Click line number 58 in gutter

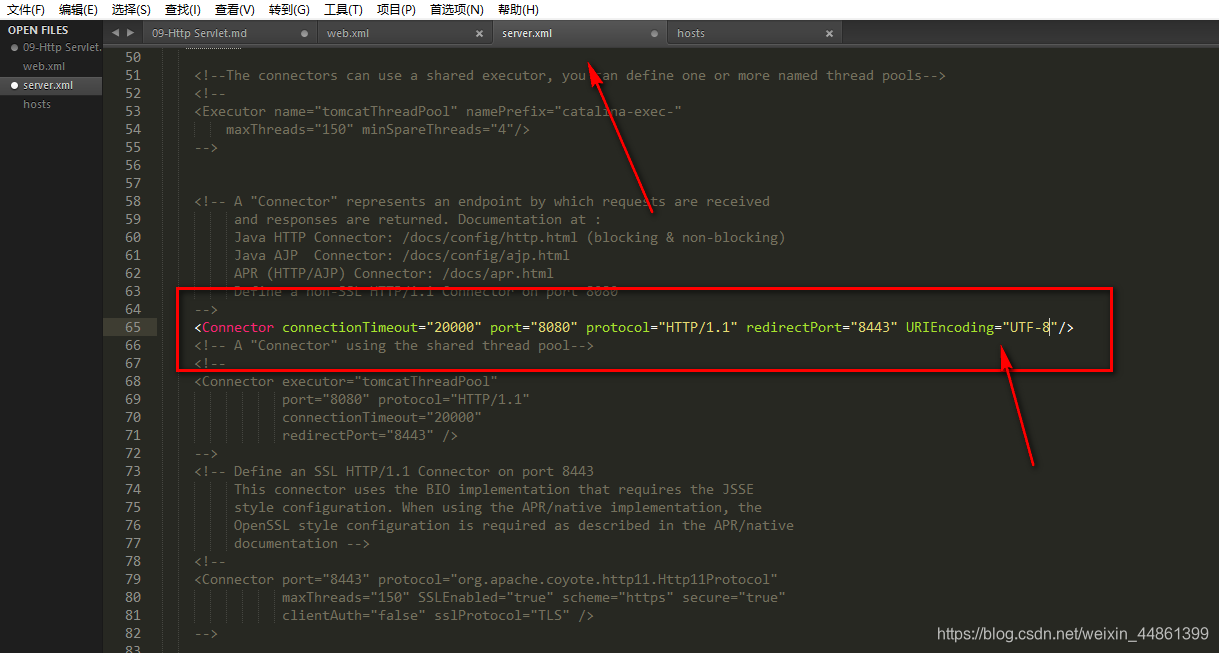click(x=133, y=201)
